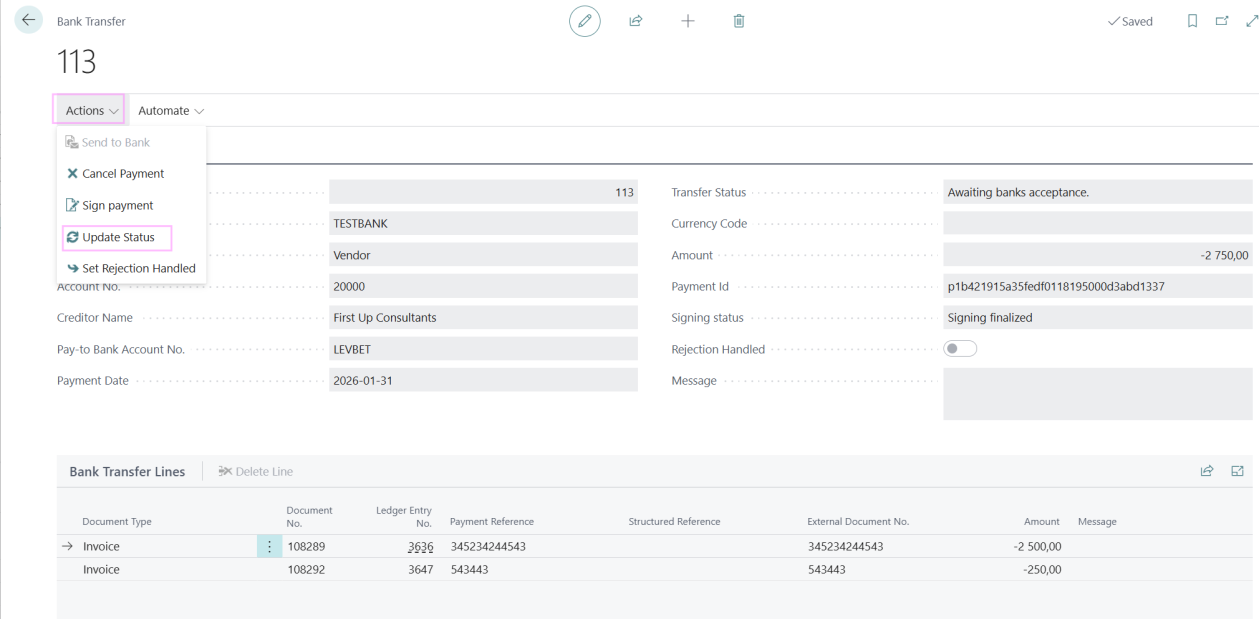The width and height of the screenshot is (1259, 619).
Task: Click the Account No. field 20000
Action: [x=483, y=286]
